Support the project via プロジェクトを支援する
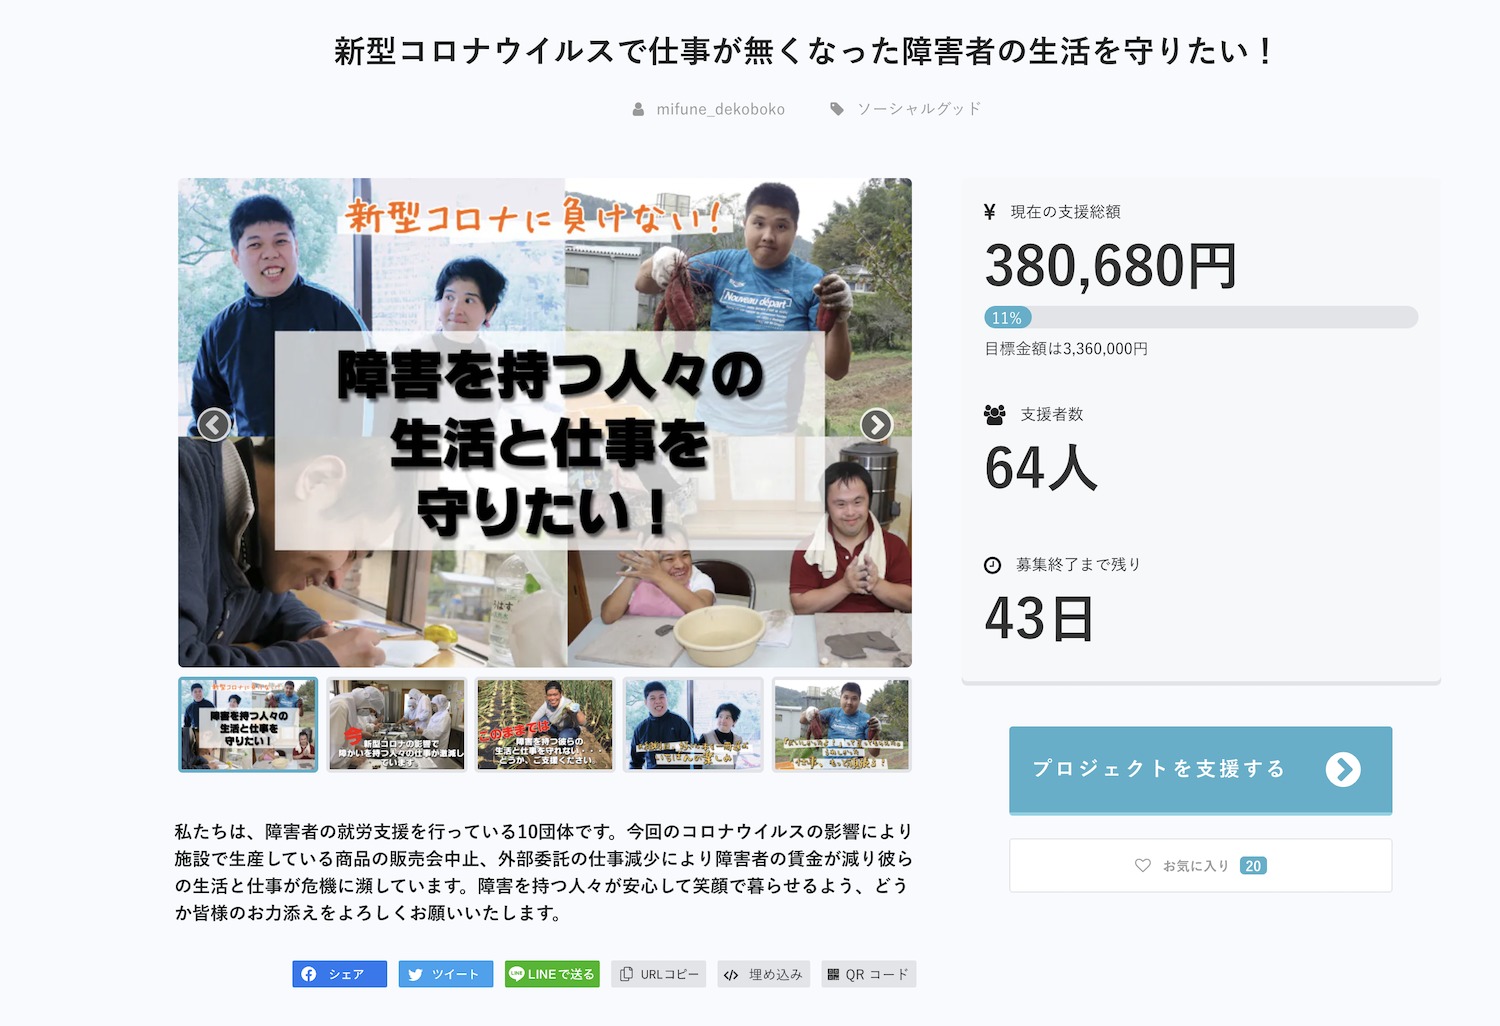 [1200, 770]
